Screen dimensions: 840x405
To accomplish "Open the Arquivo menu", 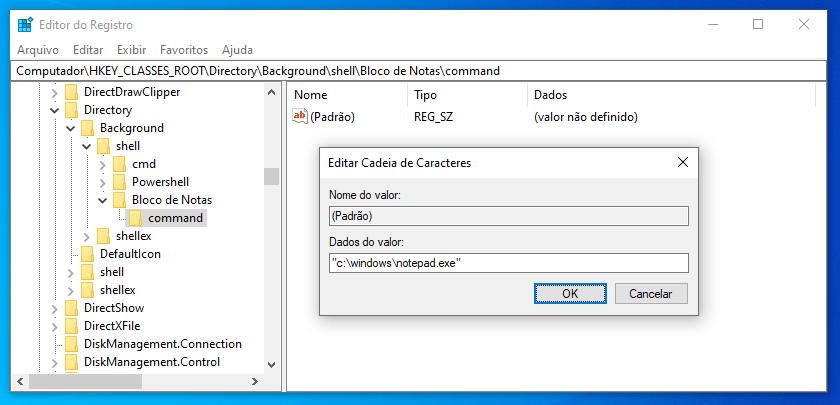I will point(38,50).
